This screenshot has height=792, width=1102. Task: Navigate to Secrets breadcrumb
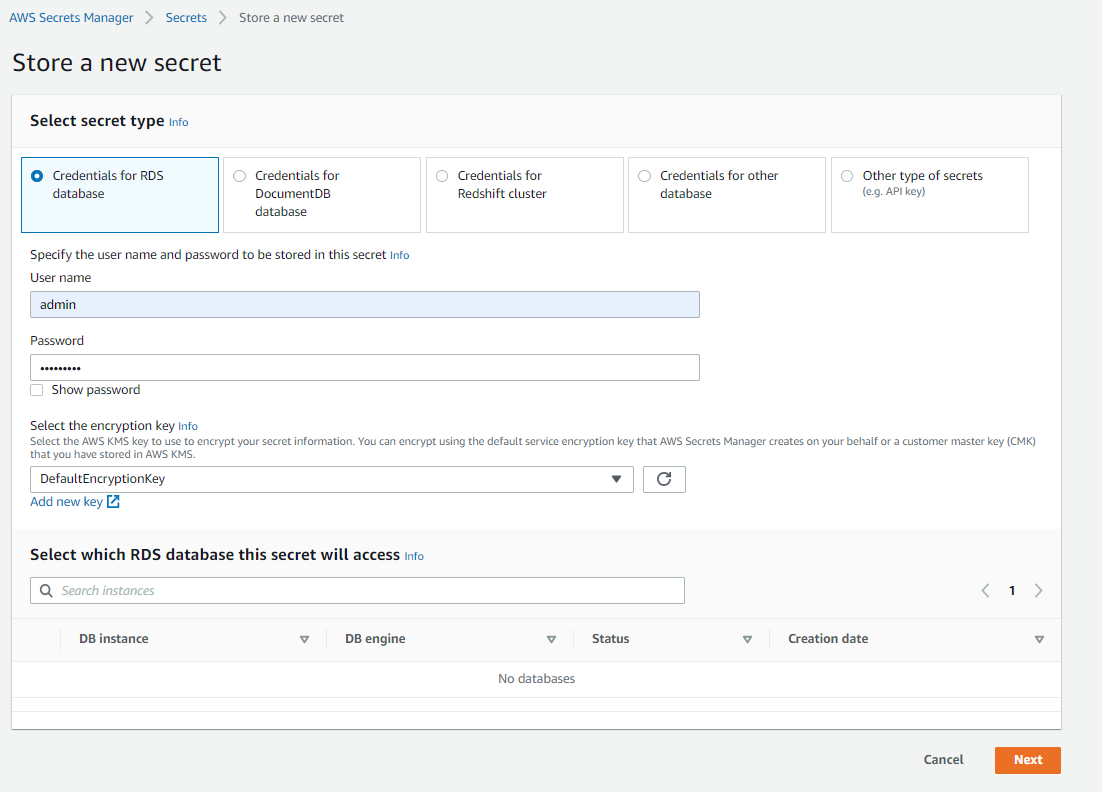point(186,18)
